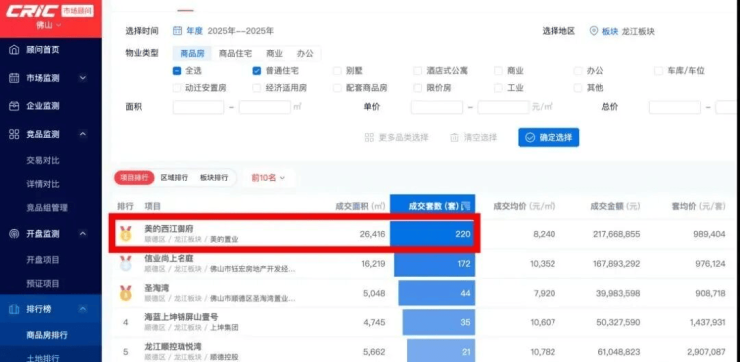Click the grid icon beside 竞品监测
The width and height of the screenshot is (740, 362).
tap(14, 135)
